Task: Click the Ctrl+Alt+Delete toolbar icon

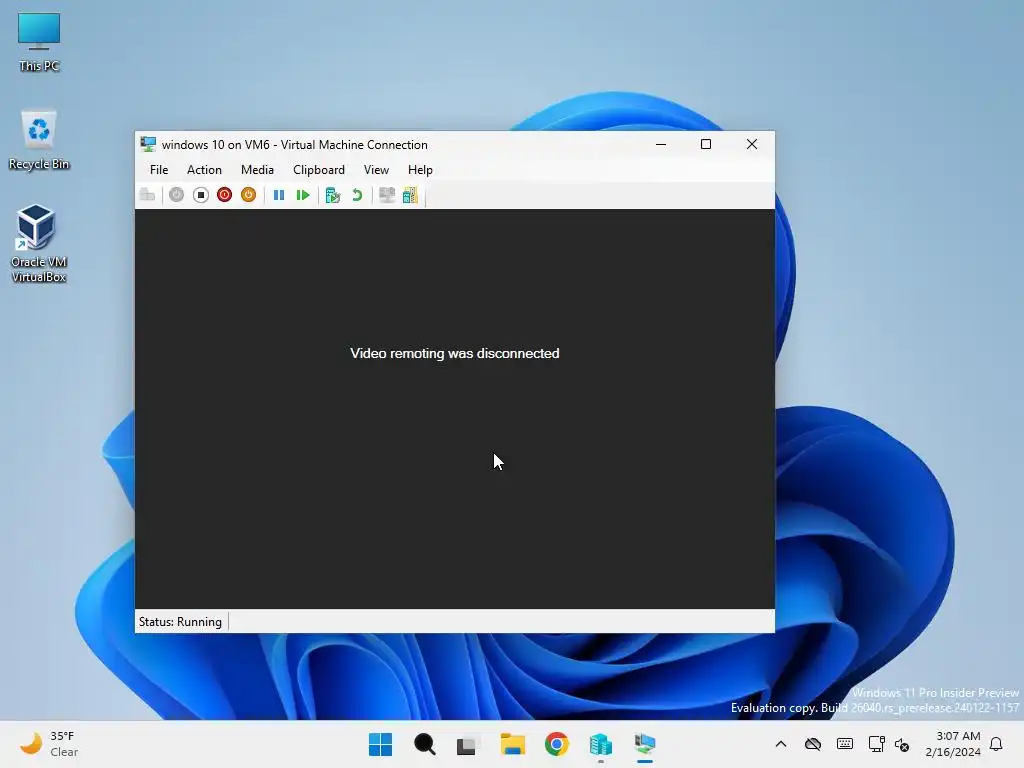Action: pyautogui.click(x=148, y=195)
